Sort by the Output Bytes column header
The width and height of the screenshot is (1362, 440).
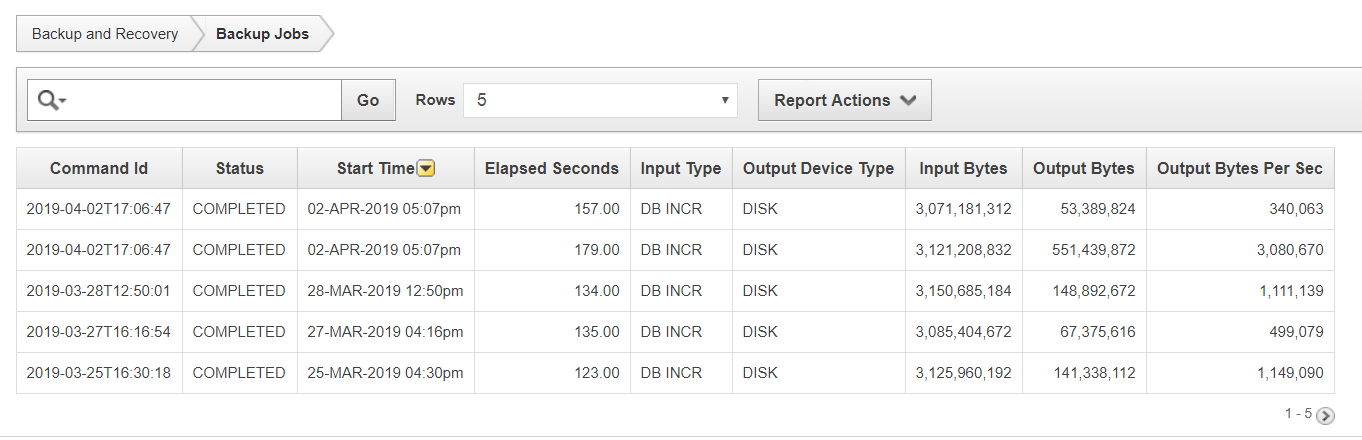click(1083, 168)
